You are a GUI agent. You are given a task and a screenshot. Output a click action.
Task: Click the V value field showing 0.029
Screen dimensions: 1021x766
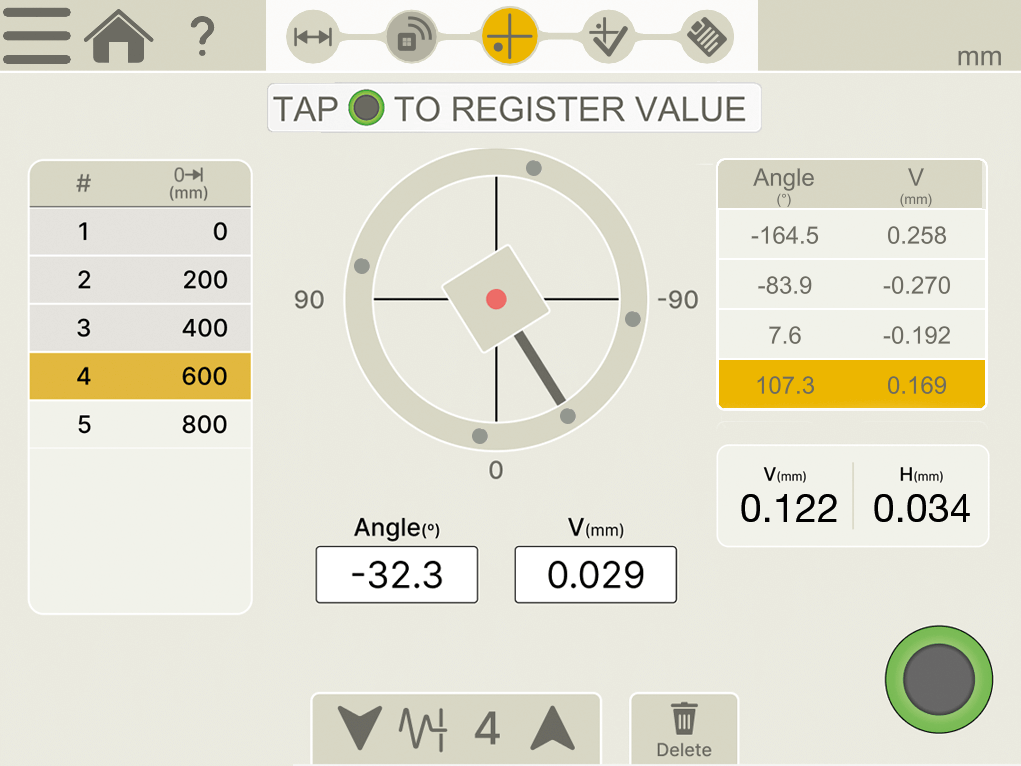point(595,575)
